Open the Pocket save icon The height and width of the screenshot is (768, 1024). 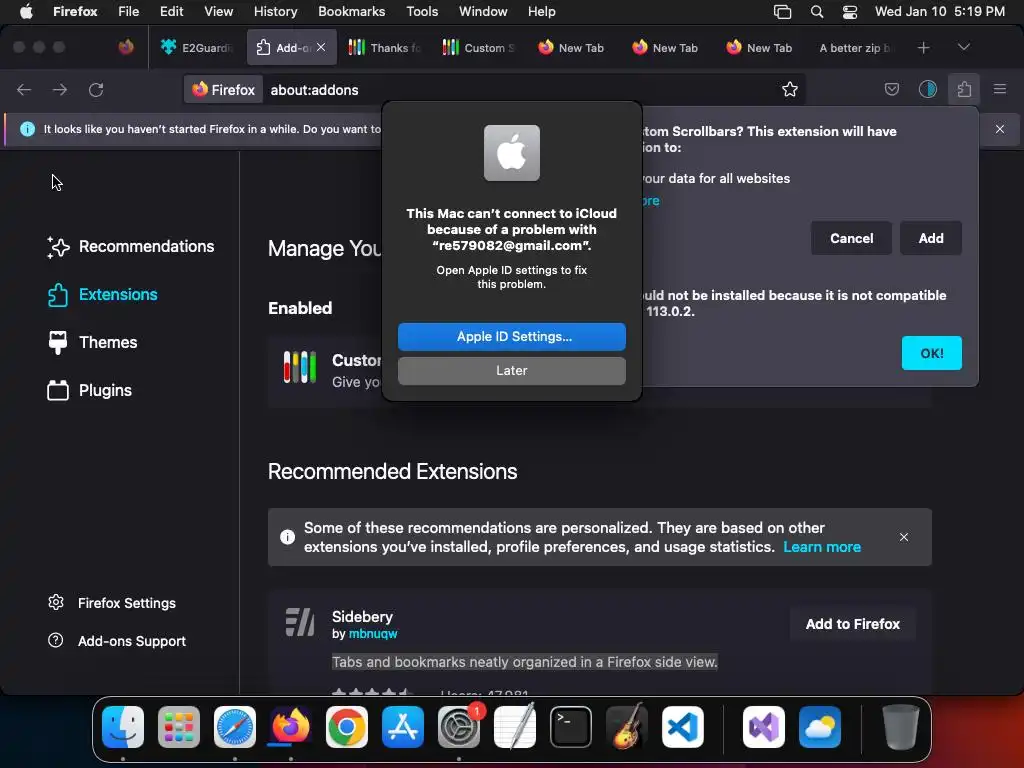click(891, 89)
